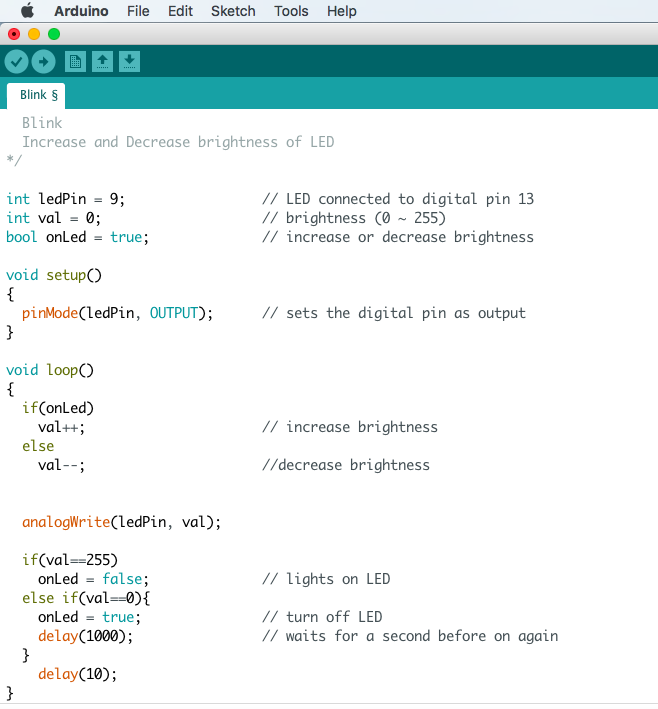Close the window with the red button
This screenshot has width=658, height=709.
pyautogui.click(x=14, y=34)
